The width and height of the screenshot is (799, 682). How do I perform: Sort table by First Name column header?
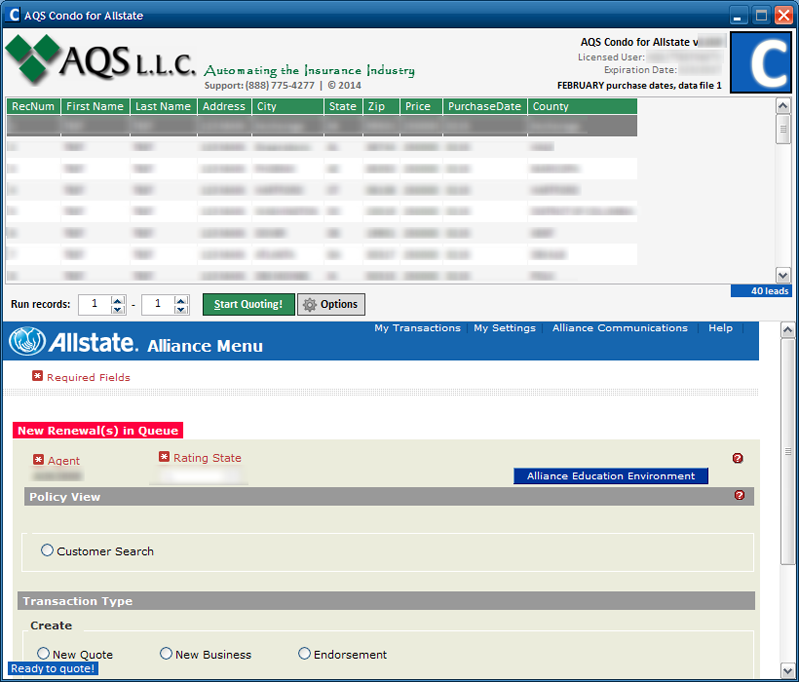[95, 106]
